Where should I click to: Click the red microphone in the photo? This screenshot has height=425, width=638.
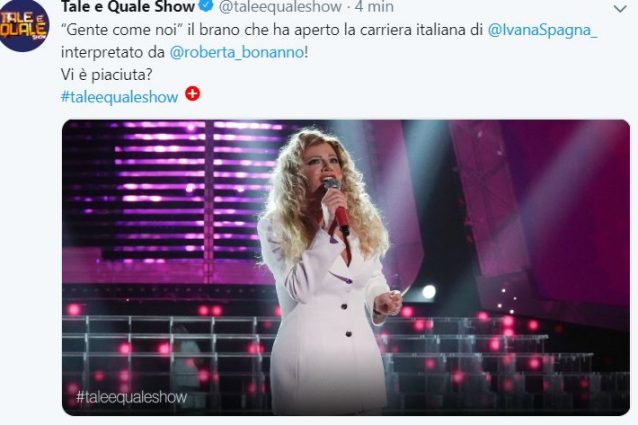point(338,207)
